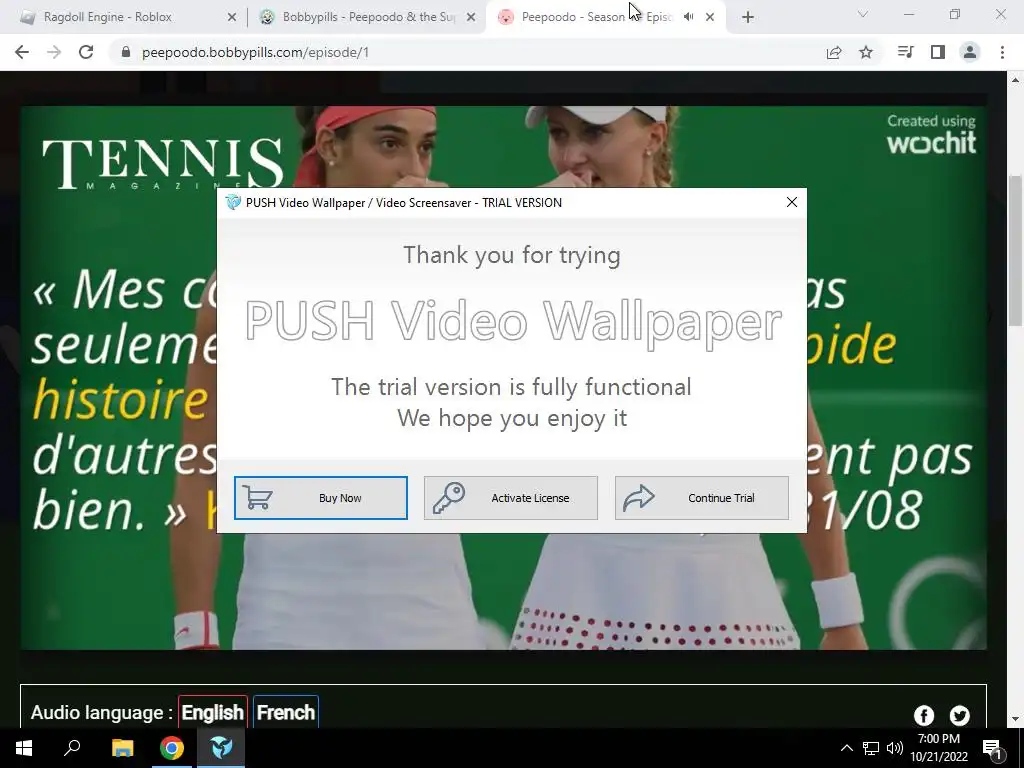Viewport: 1024px width, 768px height.
Task: Close the Bobbypills tab
Action: pos(471,17)
